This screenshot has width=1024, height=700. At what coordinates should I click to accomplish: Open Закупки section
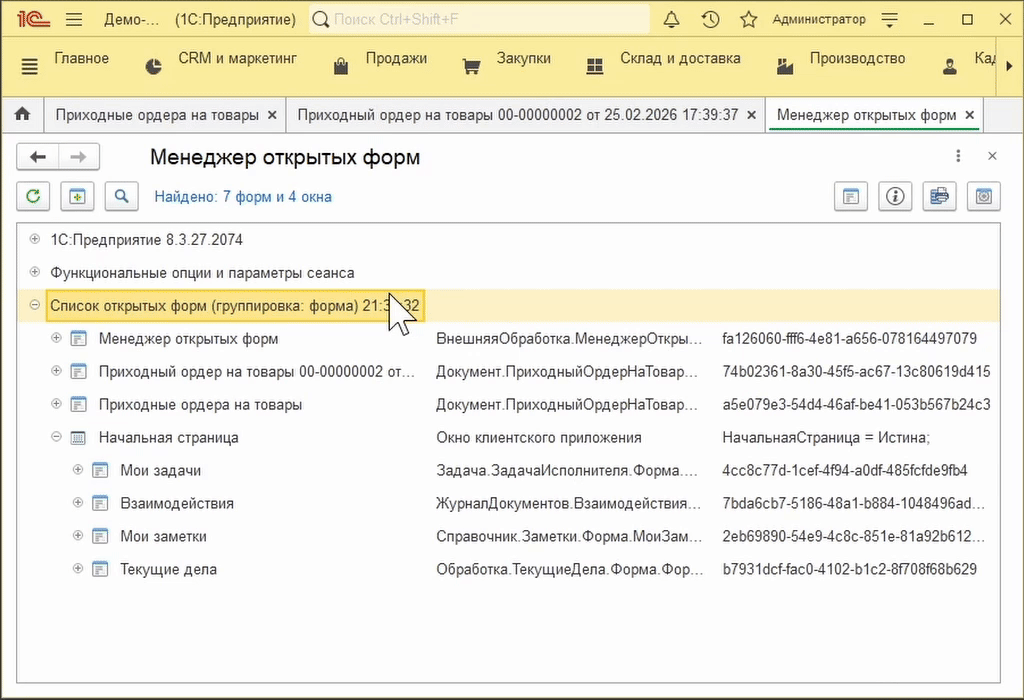[524, 58]
